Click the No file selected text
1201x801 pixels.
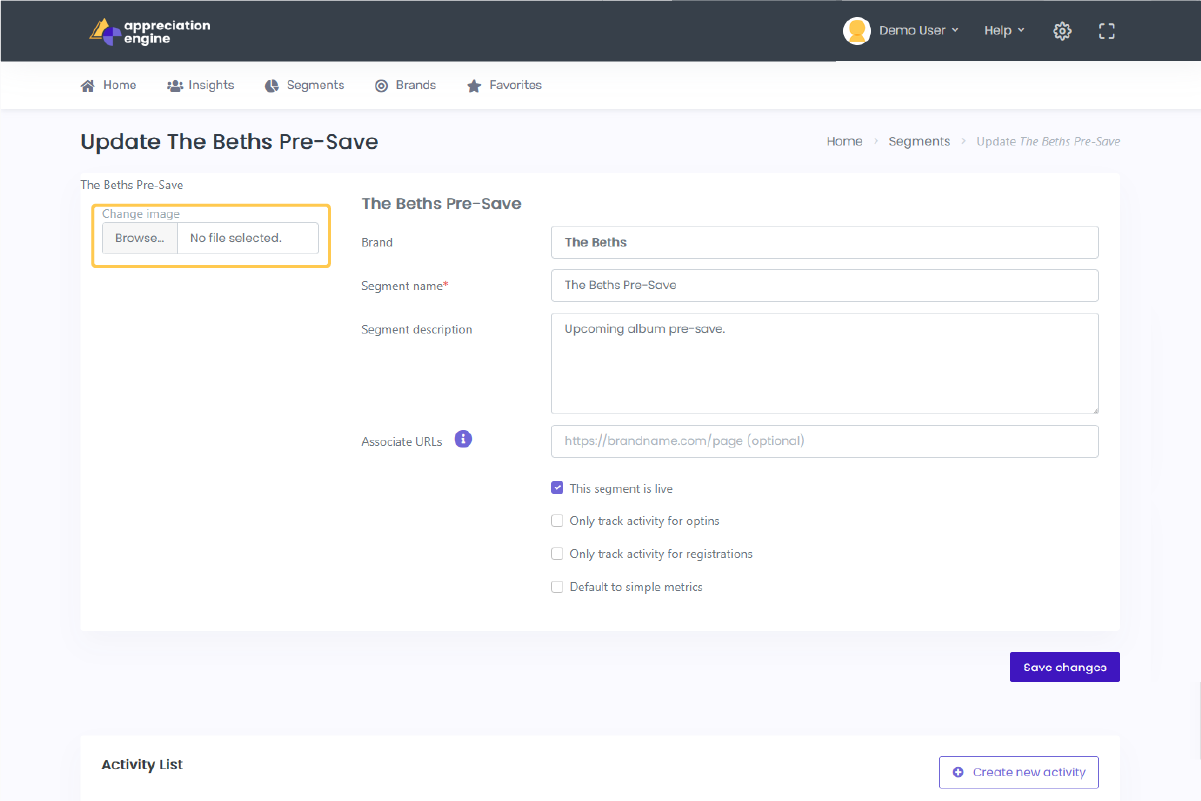[236, 238]
